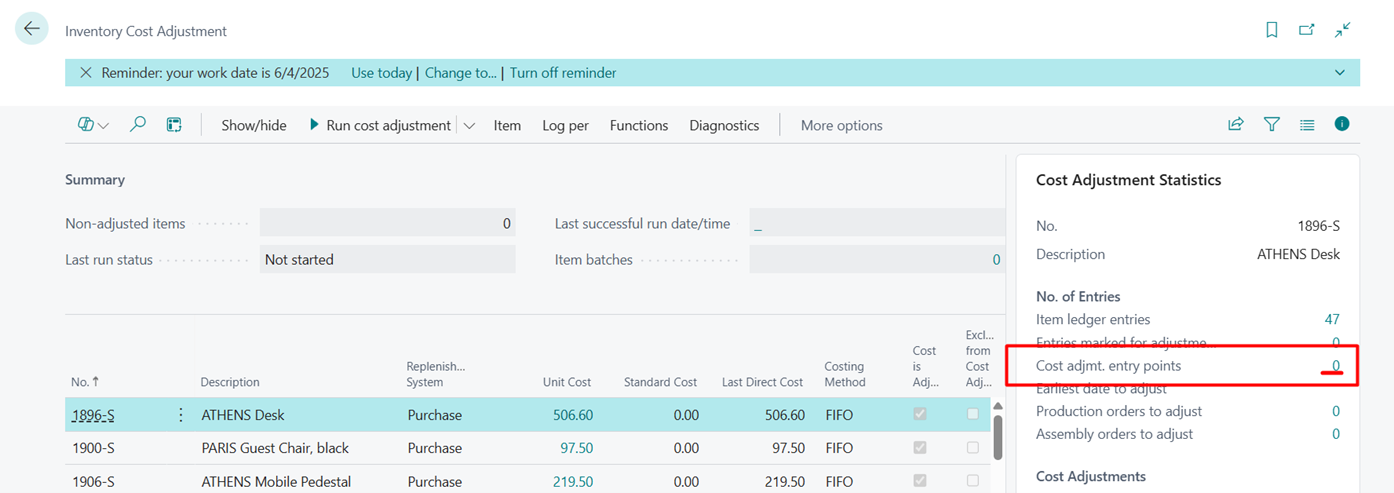Collapse page with the shrink arrows icon
Image resolution: width=1394 pixels, height=493 pixels.
point(1343,30)
